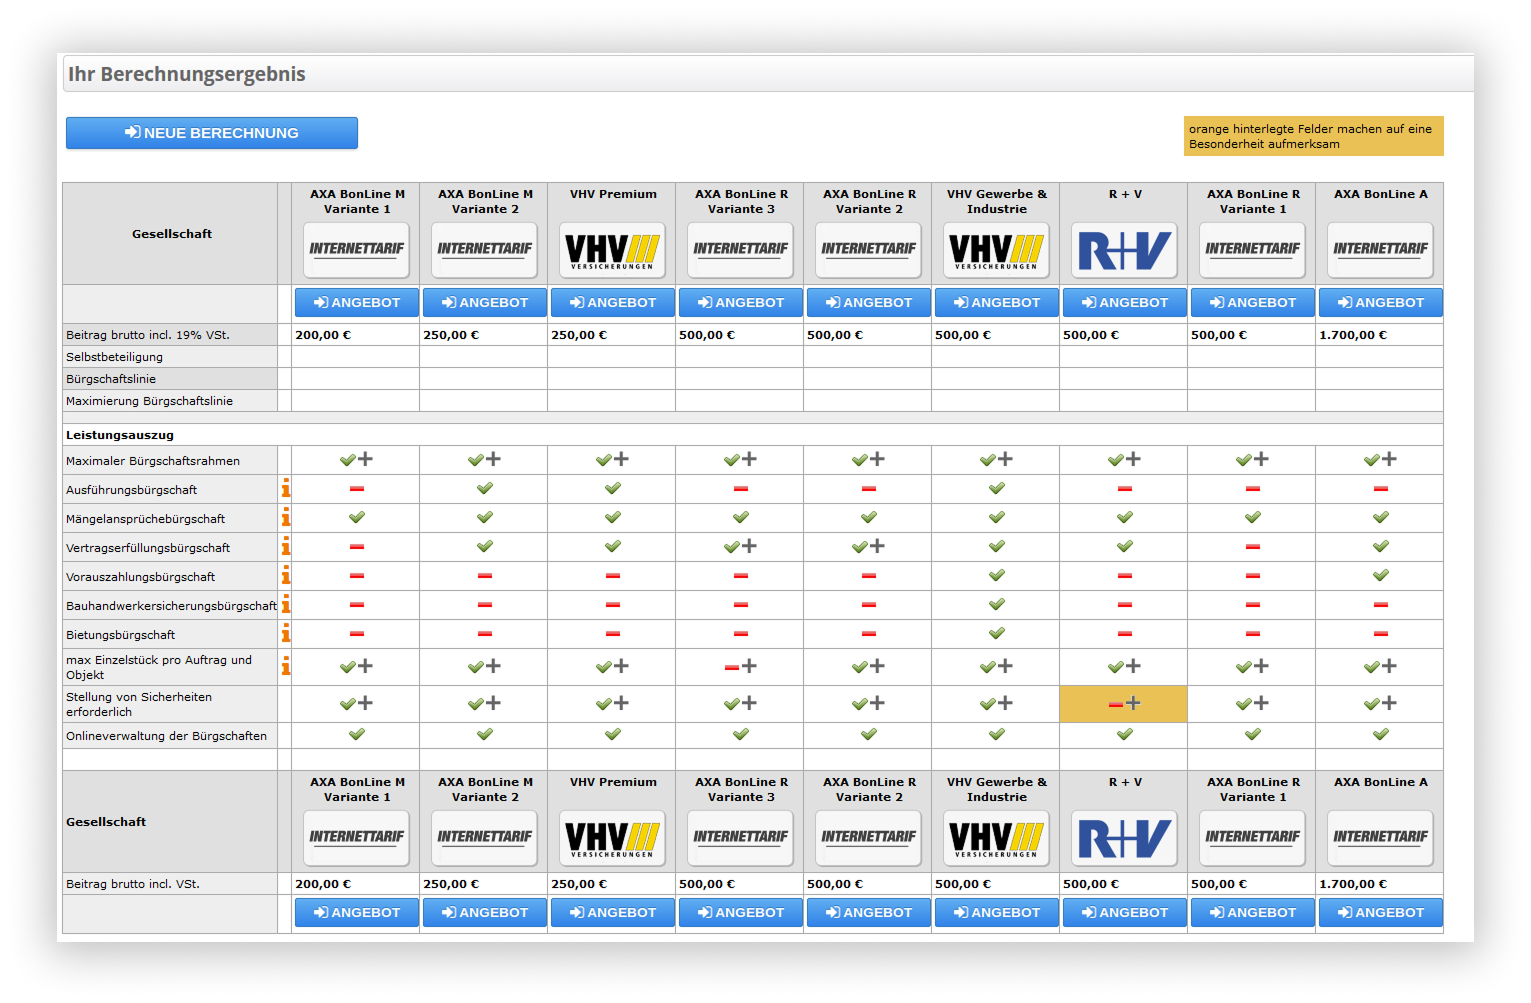This screenshot has width=1531, height=1003.
Task: Show info for max Einzelstück pro Auftrag
Action: coord(286,666)
